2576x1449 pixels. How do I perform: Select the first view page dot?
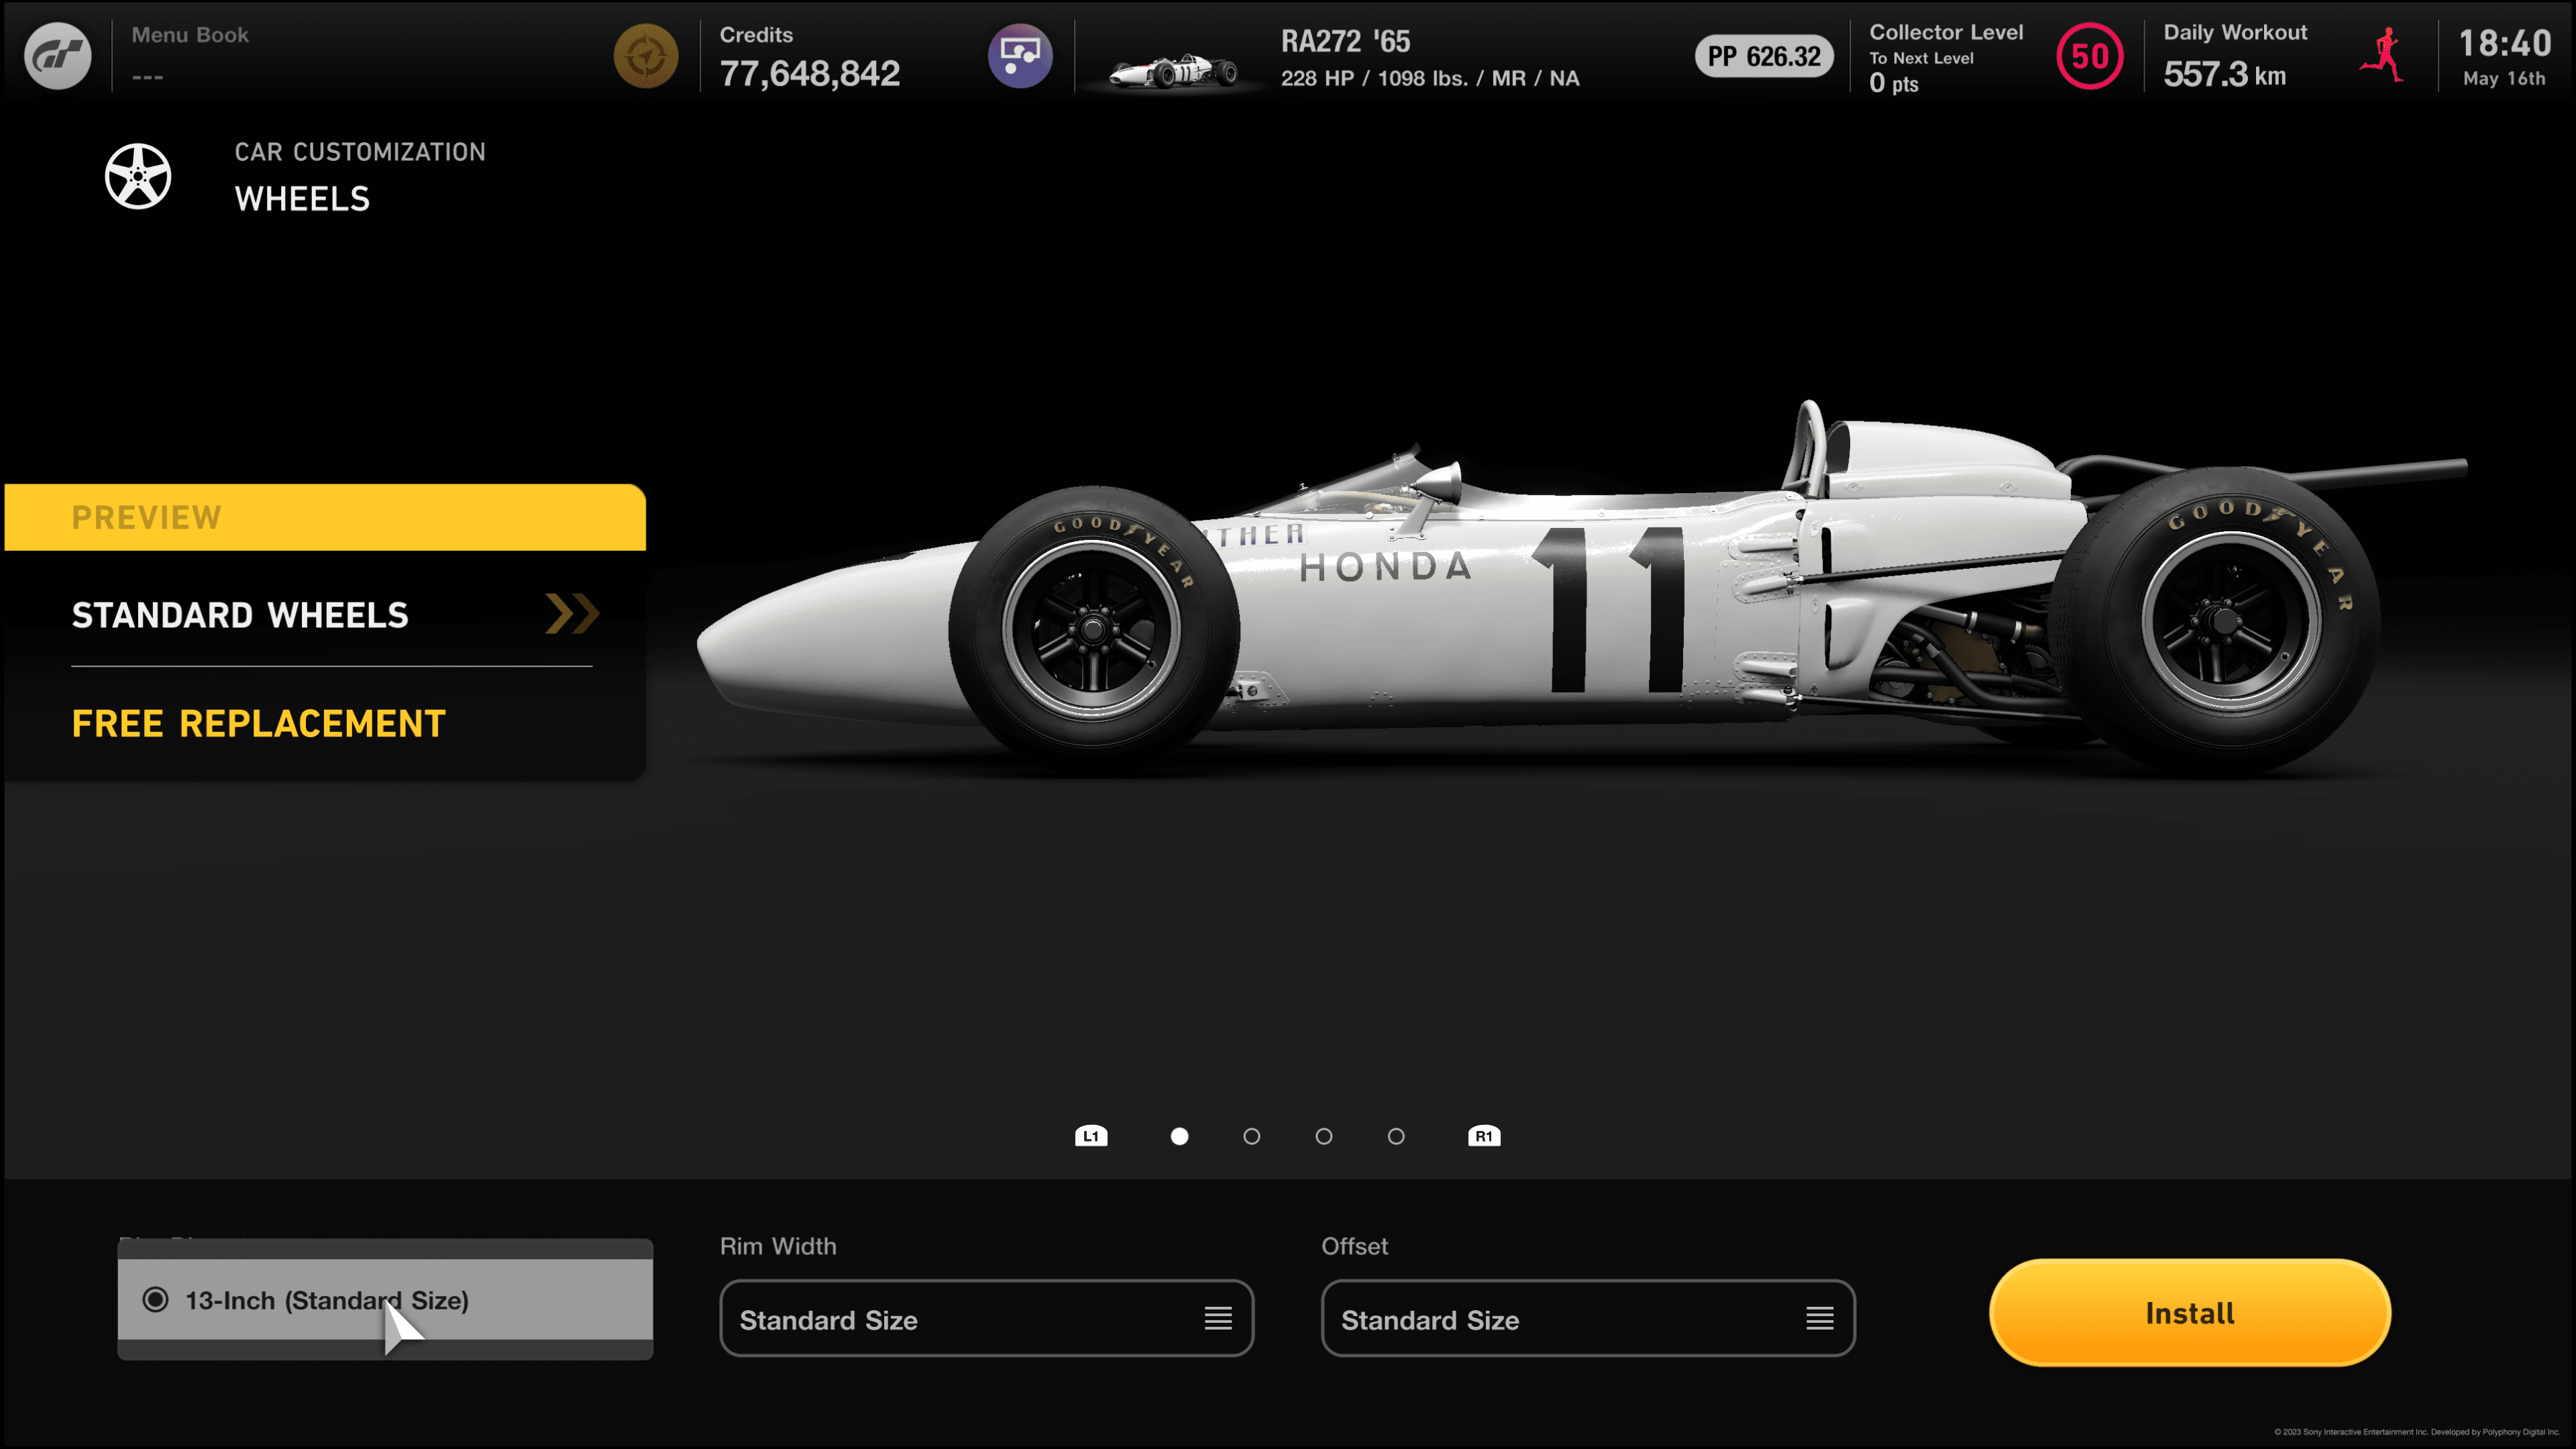point(1180,1136)
